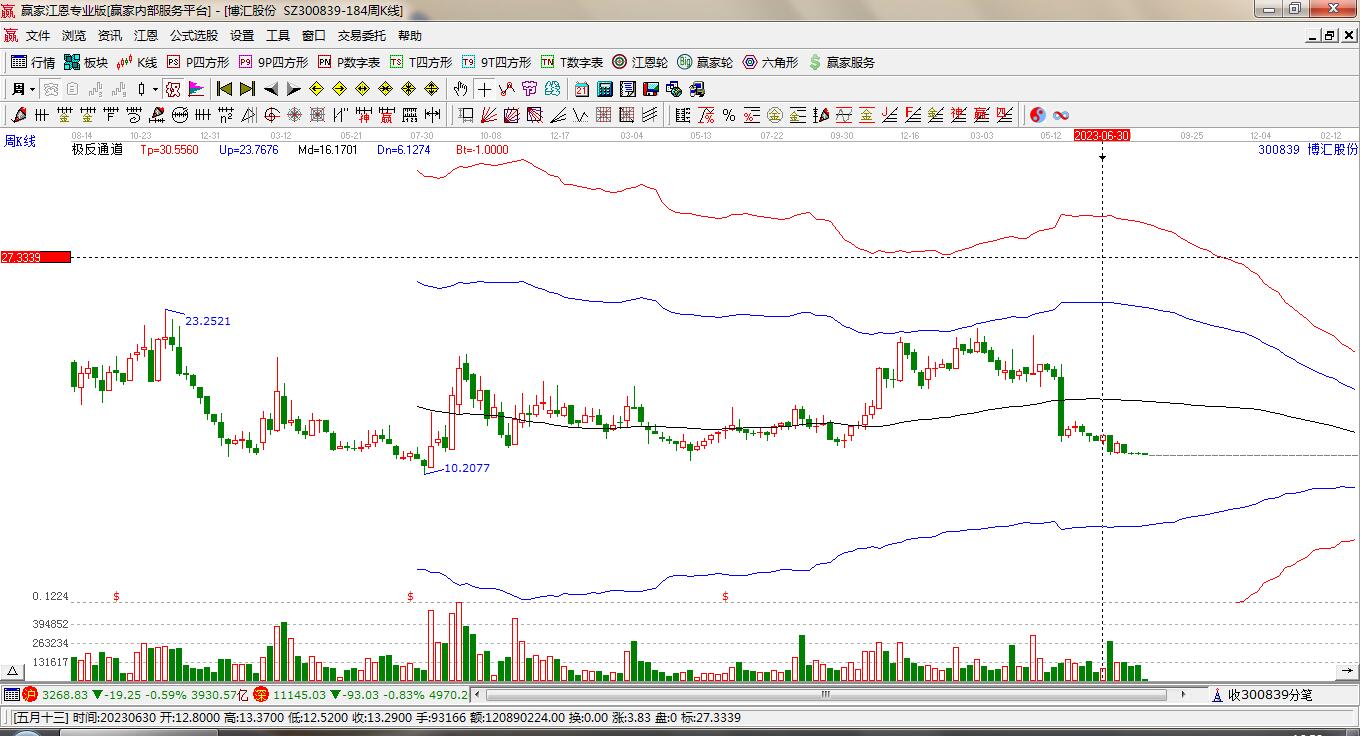
Task: Click the blue infinity symbol icon
Action: 1061,115
